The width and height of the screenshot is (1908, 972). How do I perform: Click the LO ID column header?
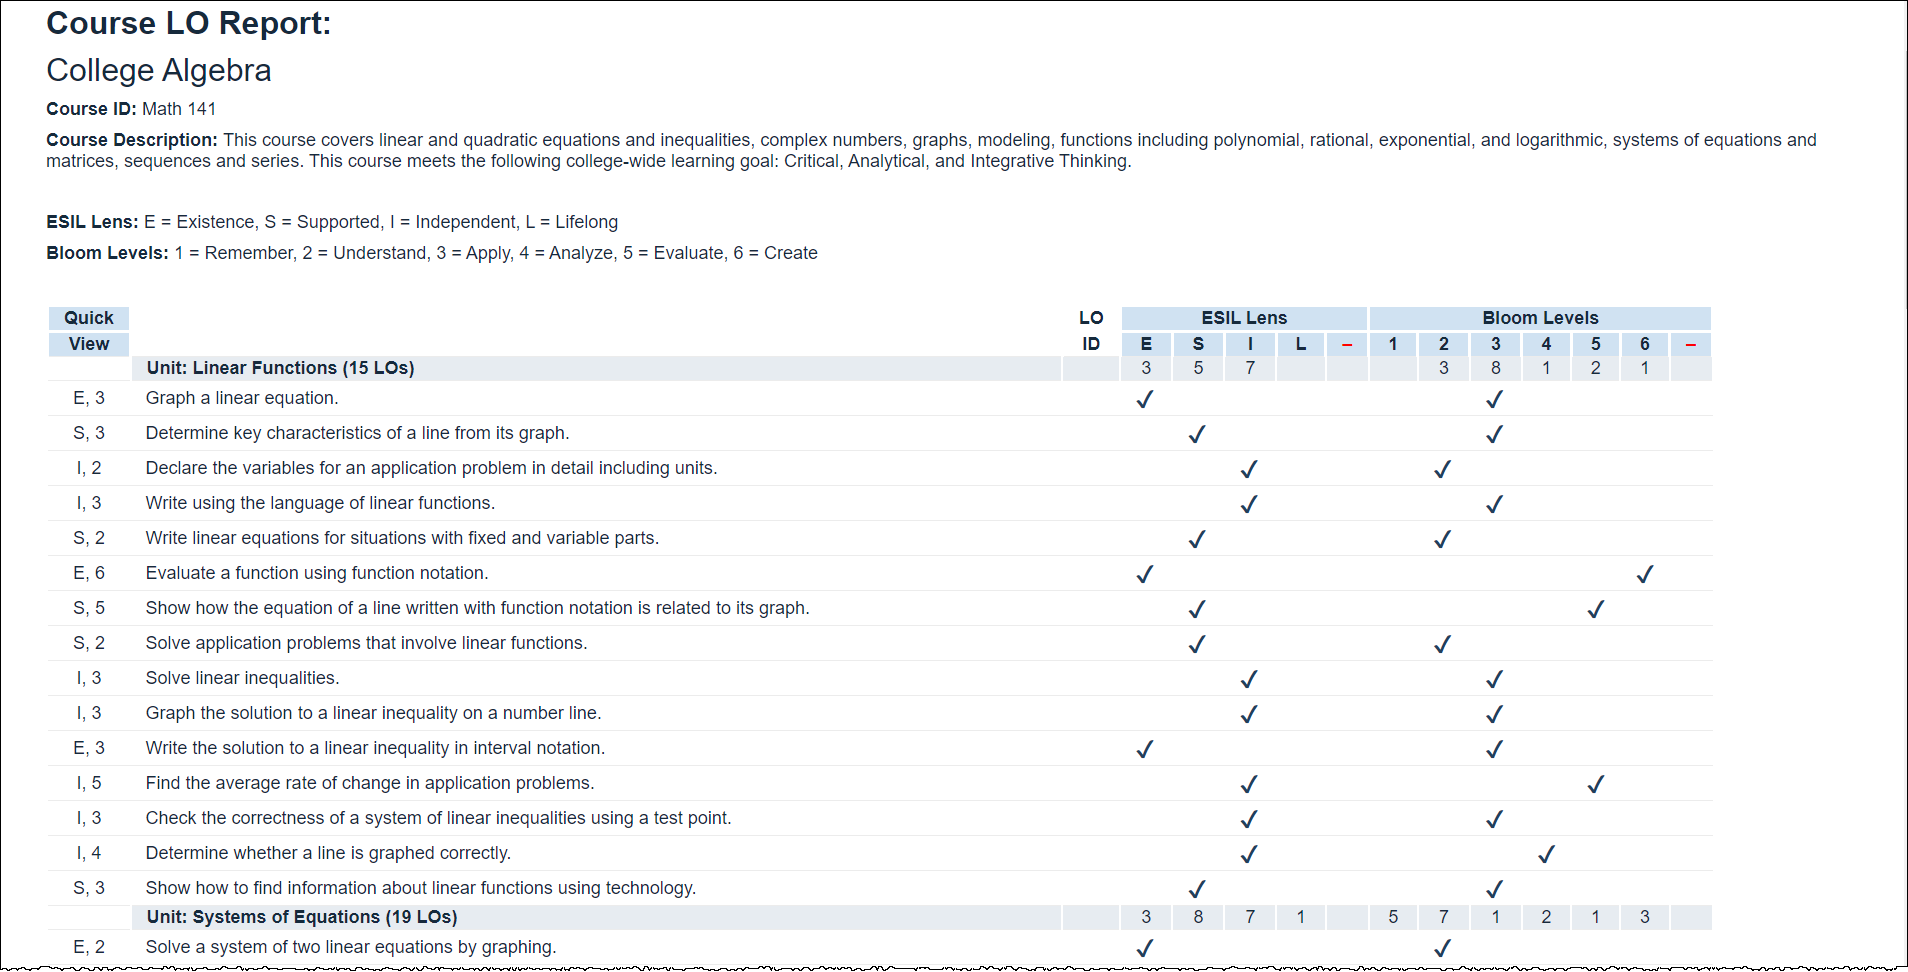[x=1090, y=331]
